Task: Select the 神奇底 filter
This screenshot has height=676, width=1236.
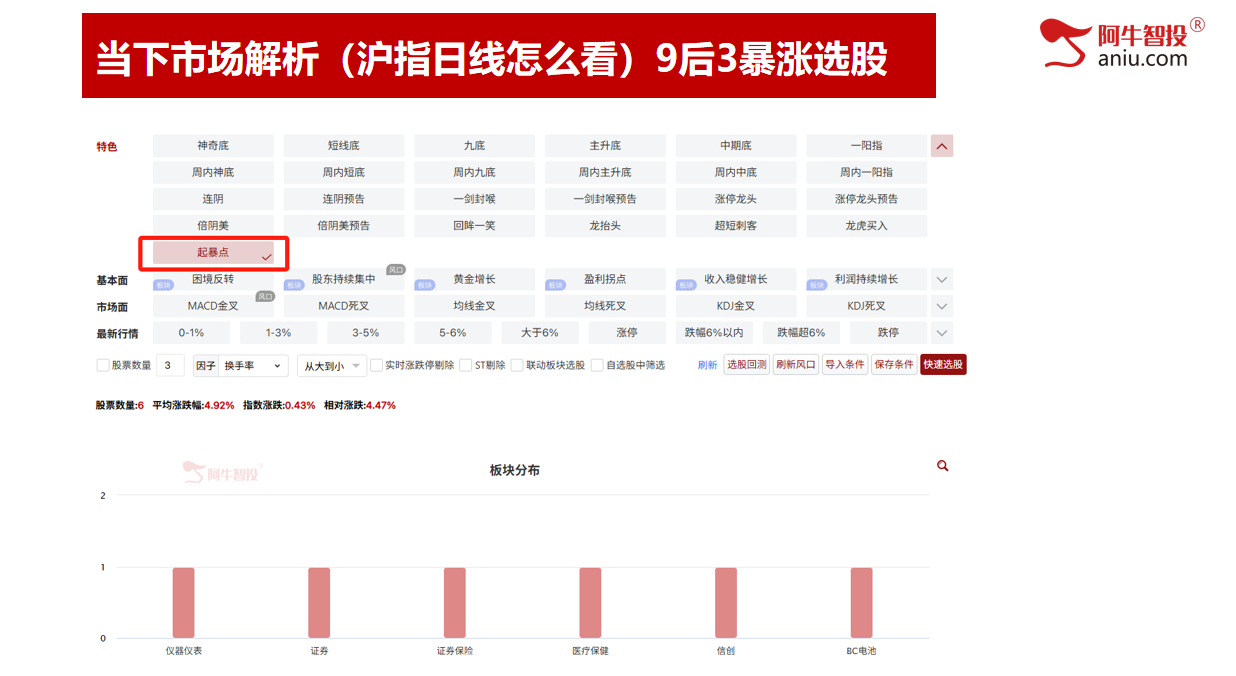Action: [x=213, y=146]
